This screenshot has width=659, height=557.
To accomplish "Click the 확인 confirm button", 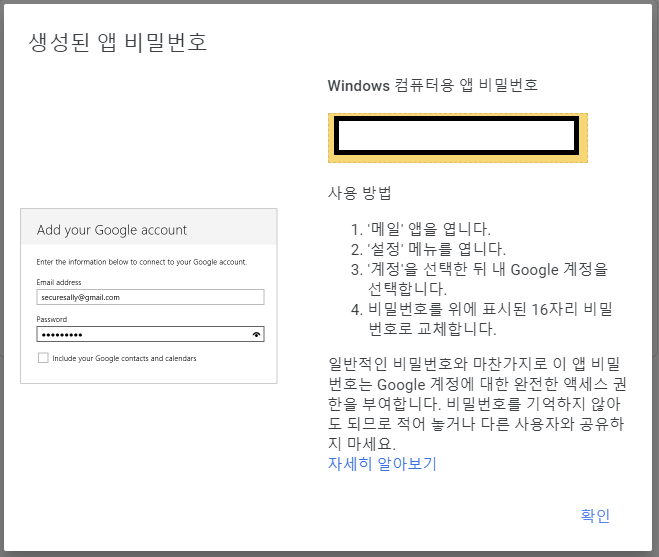I will (x=595, y=515).
